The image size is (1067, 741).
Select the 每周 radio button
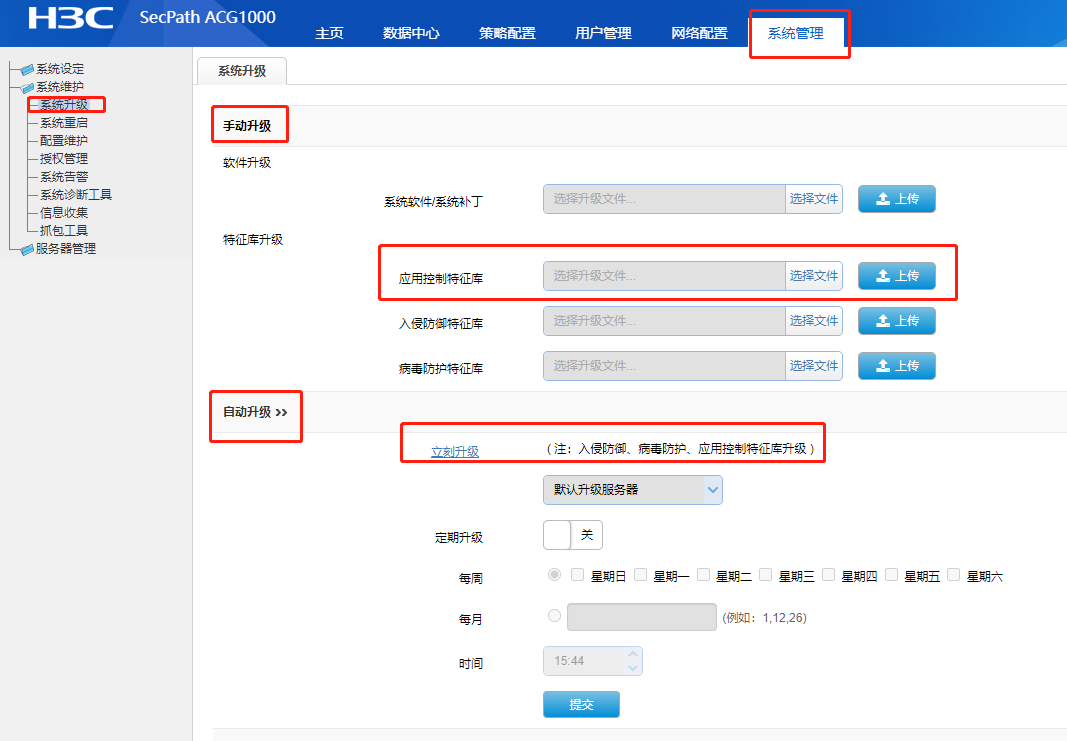coord(555,574)
